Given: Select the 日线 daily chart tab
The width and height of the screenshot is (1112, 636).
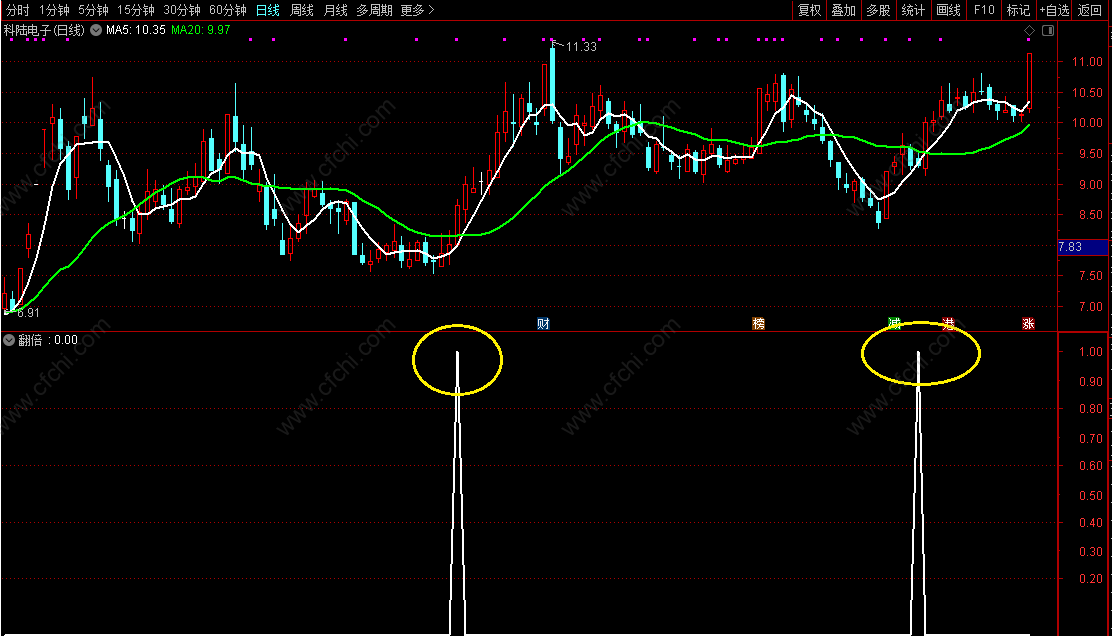Looking at the screenshot, I should (267, 10).
